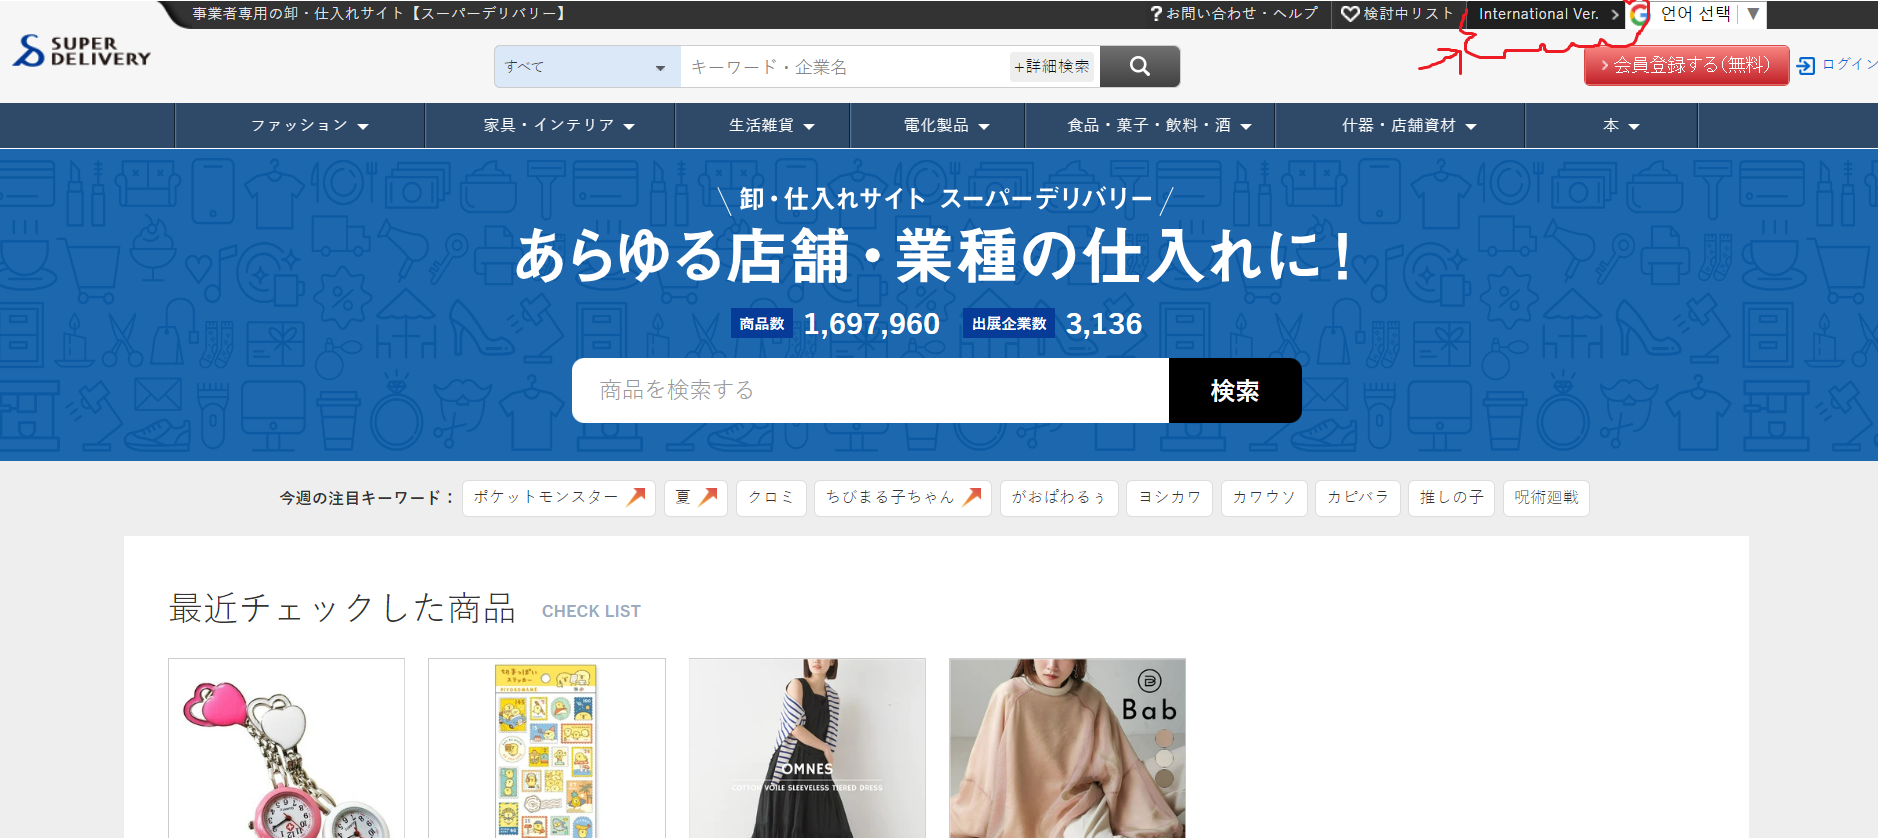Select the 推しの子 keyword tag
Viewport: 1878px width, 838px height.
click(x=1451, y=498)
